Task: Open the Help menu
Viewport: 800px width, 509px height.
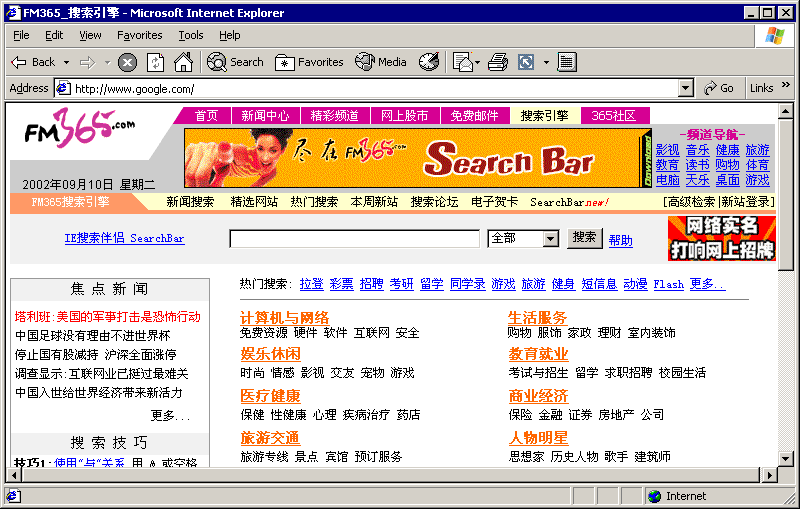Action: click(230, 35)
